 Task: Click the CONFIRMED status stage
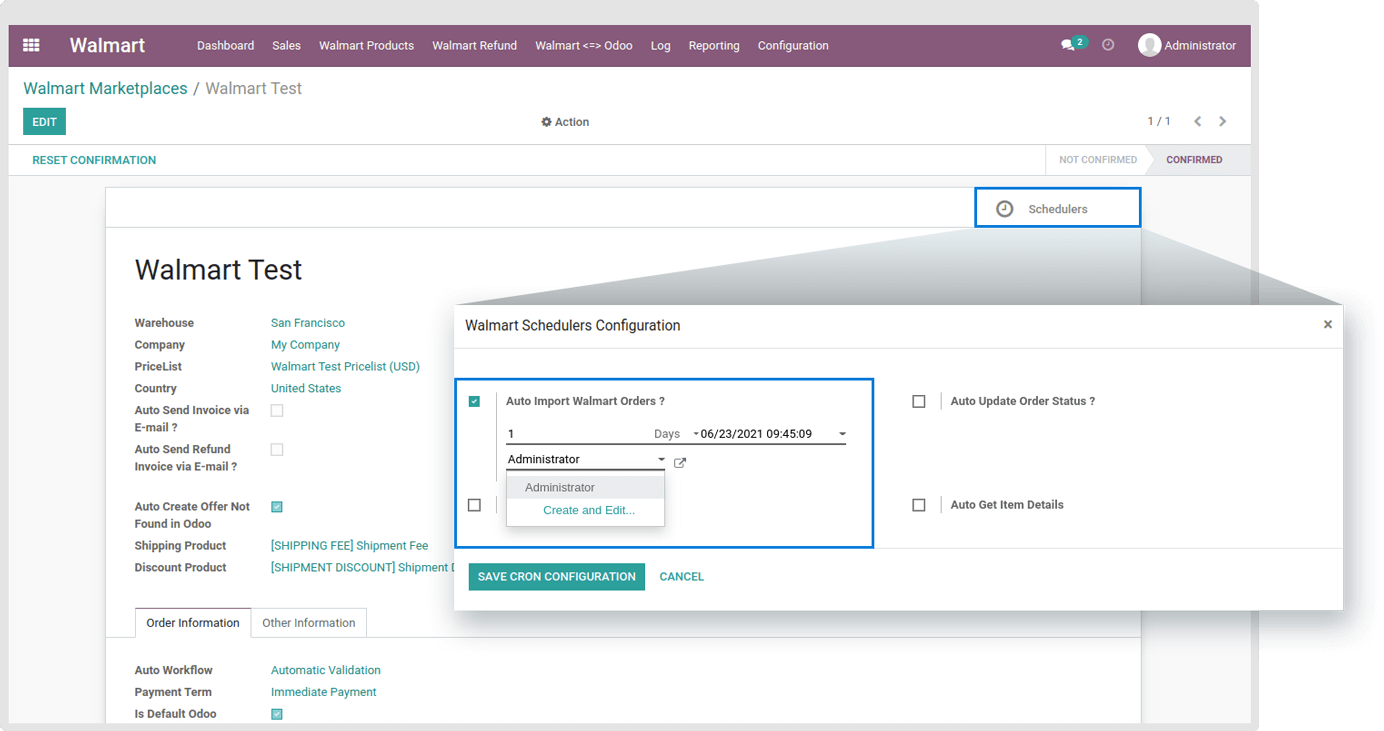tap(1194, 160)
